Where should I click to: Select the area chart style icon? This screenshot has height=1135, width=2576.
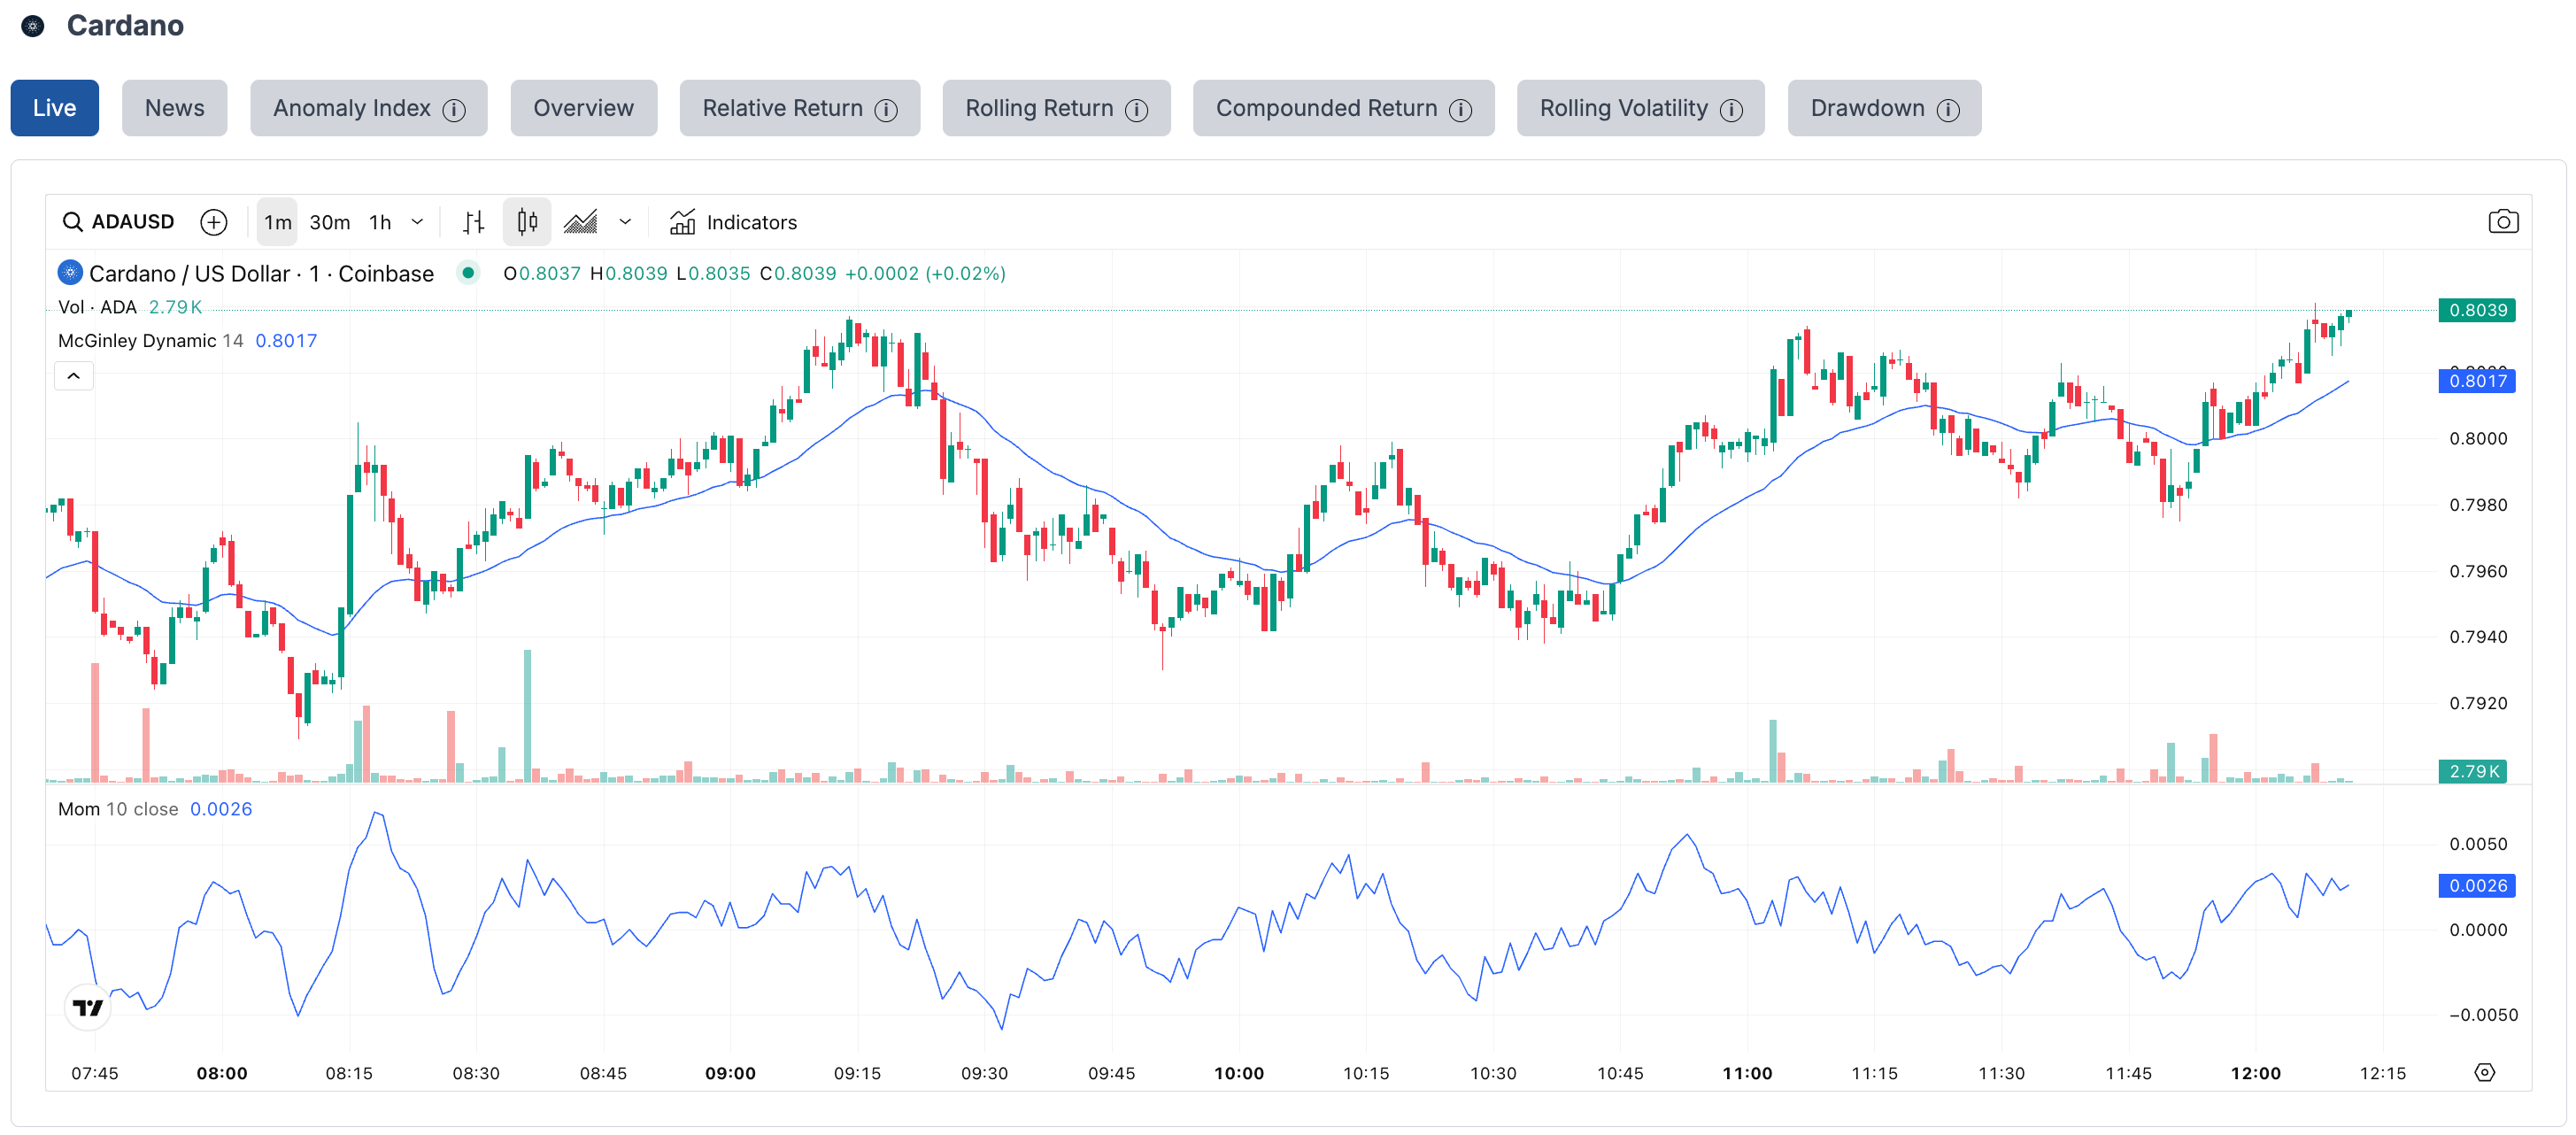tap(580, 222)
